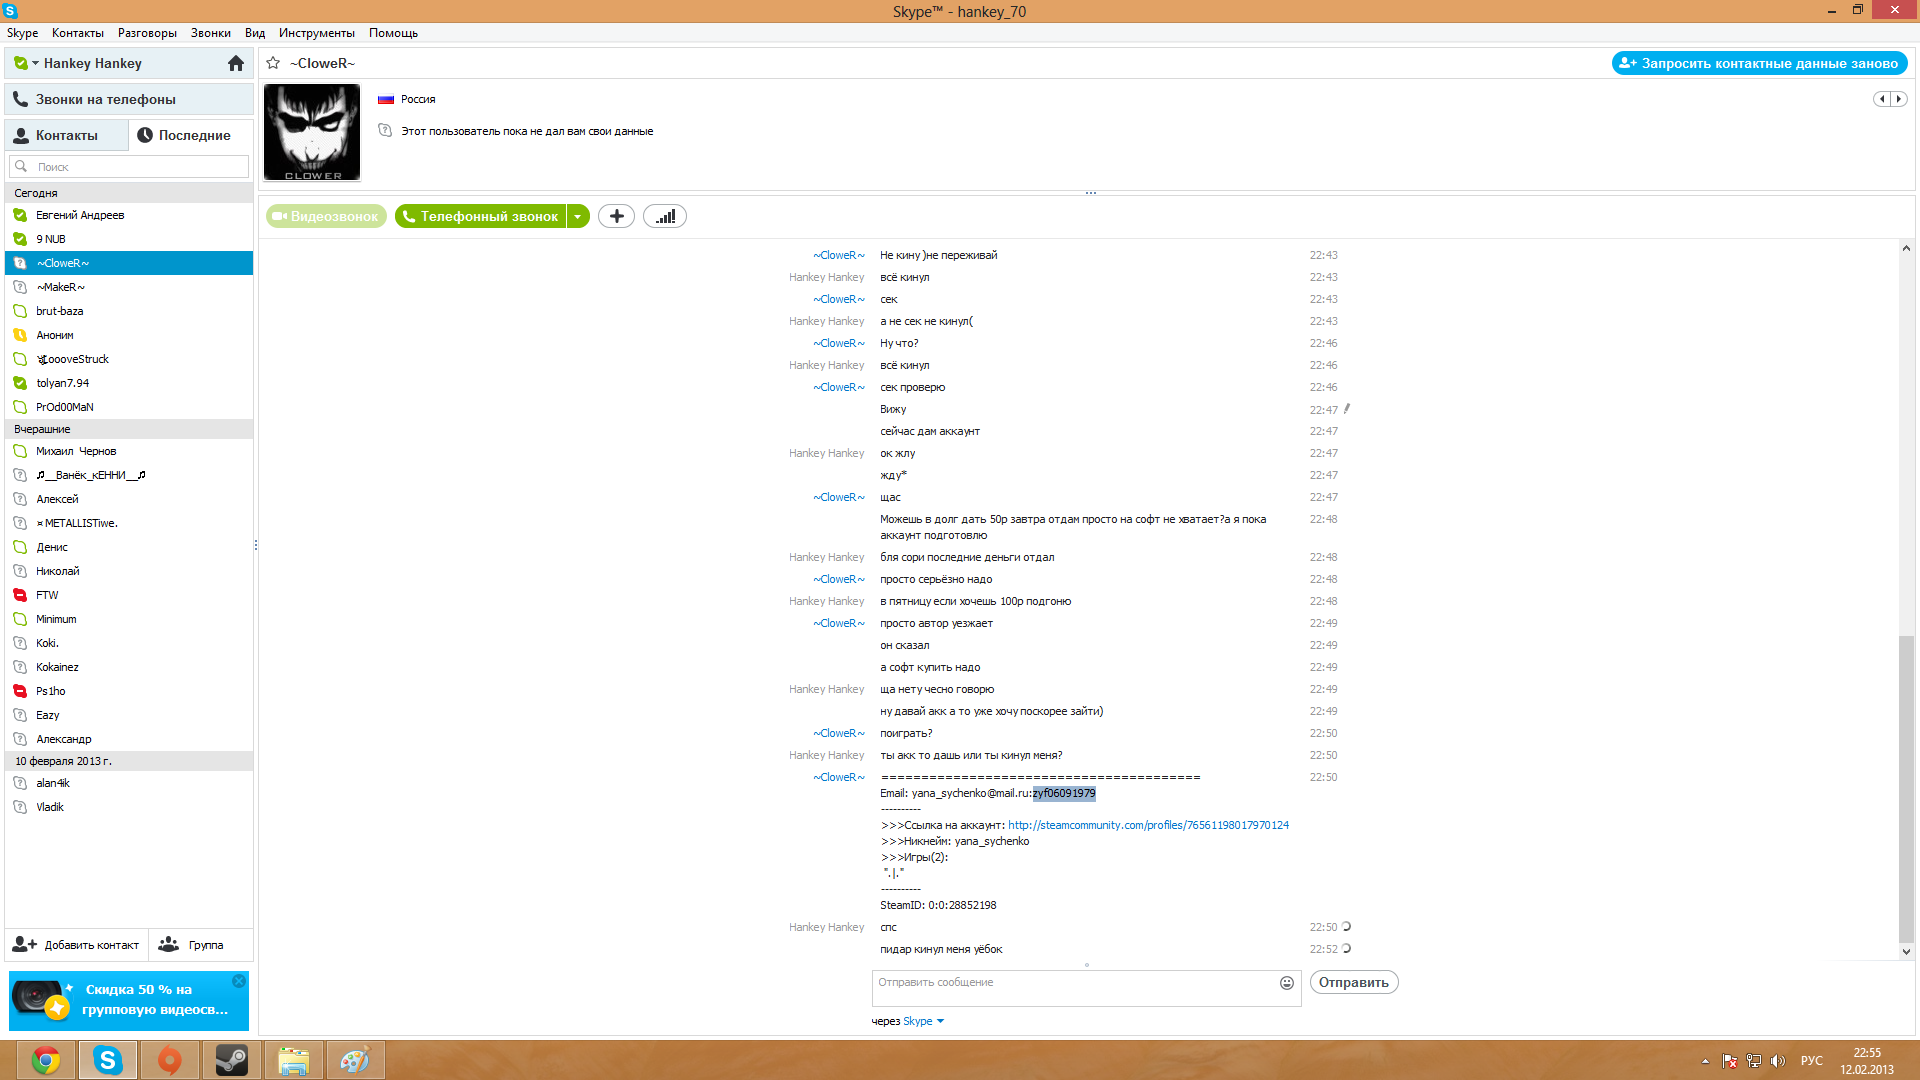Click the home icon beside Hankey Hankey
The height and width of the screenshot is (1080, 1920).
236,63
